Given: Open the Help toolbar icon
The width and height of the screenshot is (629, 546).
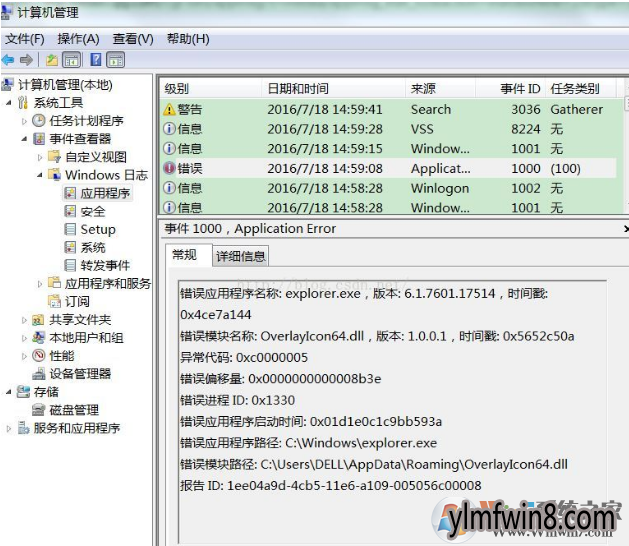Looking at the screenshot, I should point(96,60).
